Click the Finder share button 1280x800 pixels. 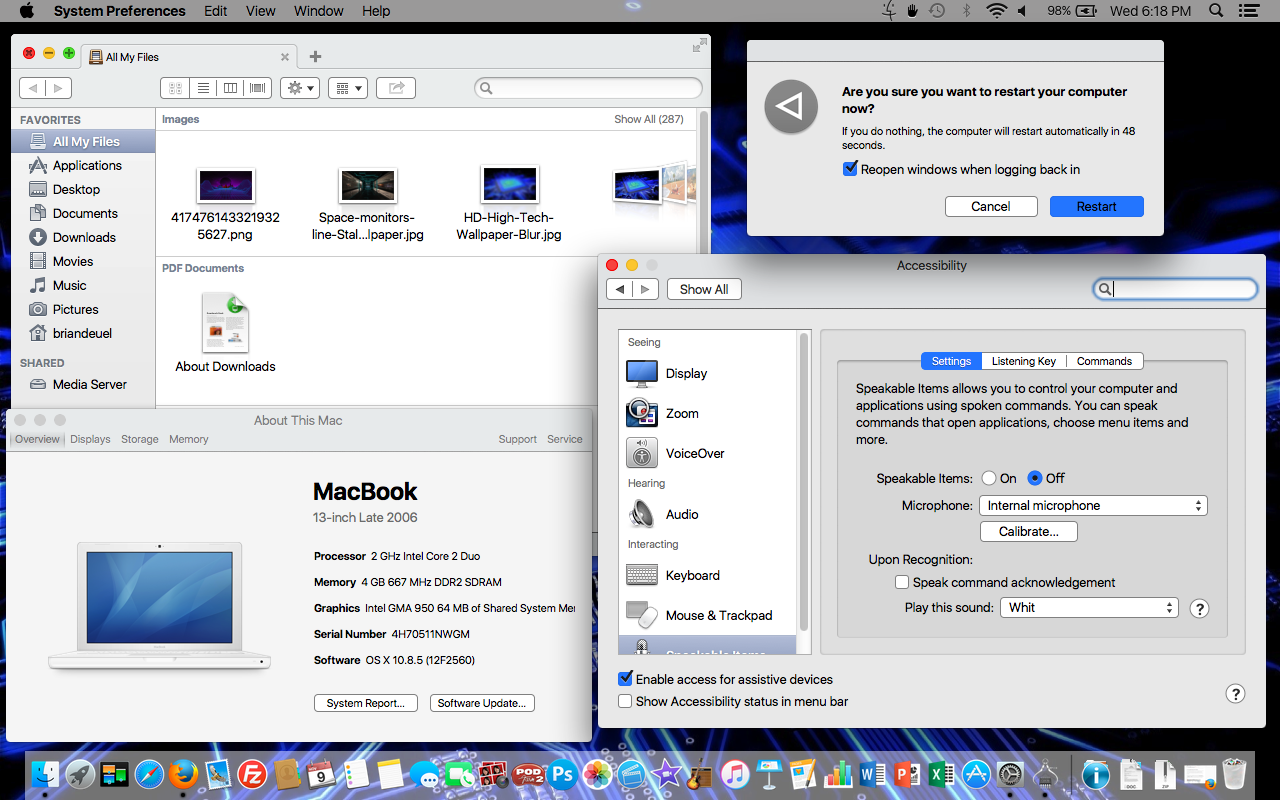tap(396, 88)
